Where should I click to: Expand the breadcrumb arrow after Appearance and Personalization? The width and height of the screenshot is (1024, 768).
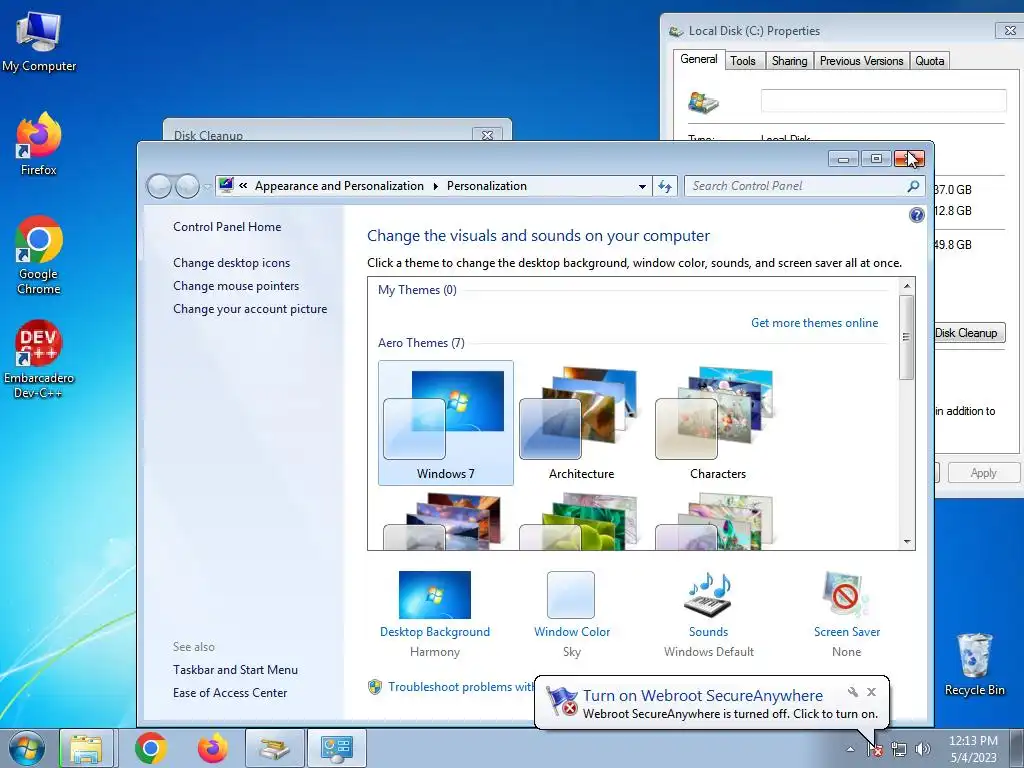(436, 186)
